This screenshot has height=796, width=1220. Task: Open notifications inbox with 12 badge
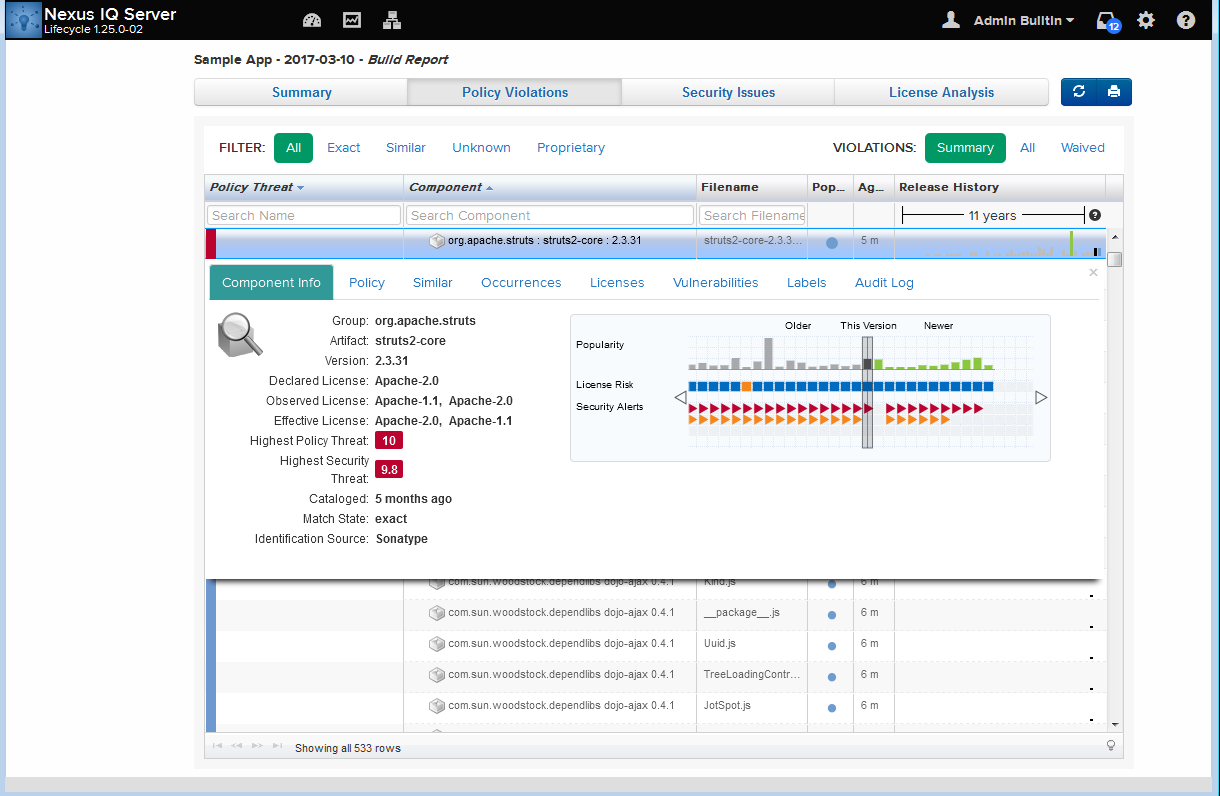(x=1107, y=21)
